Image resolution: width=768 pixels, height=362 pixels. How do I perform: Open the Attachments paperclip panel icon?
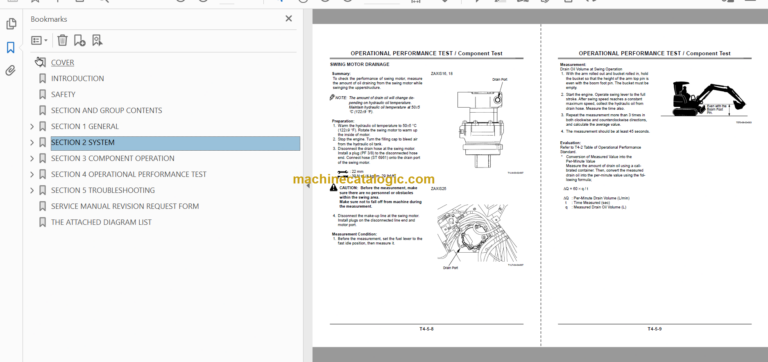pyautogui.click(x=11, y=71)
